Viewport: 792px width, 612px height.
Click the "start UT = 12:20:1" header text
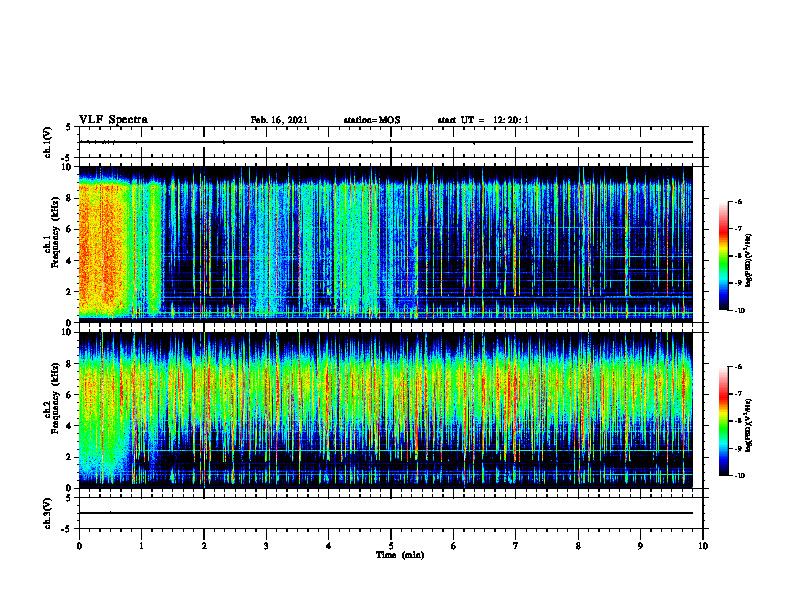click(483, 120)
